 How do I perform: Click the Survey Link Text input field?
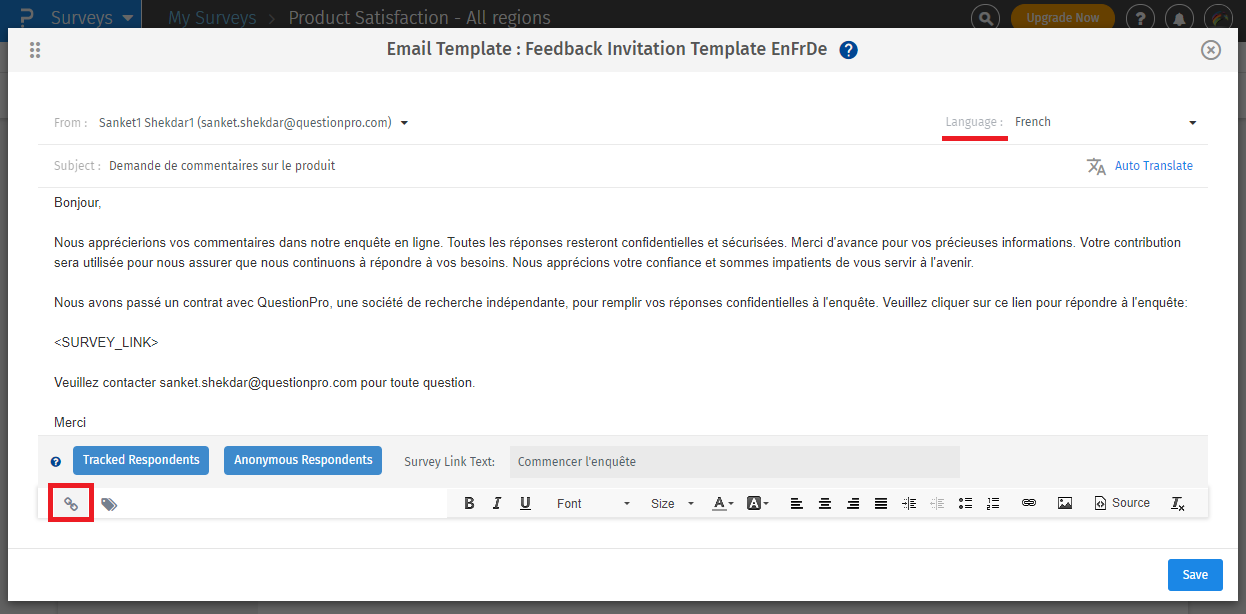[x=735, y=461]
